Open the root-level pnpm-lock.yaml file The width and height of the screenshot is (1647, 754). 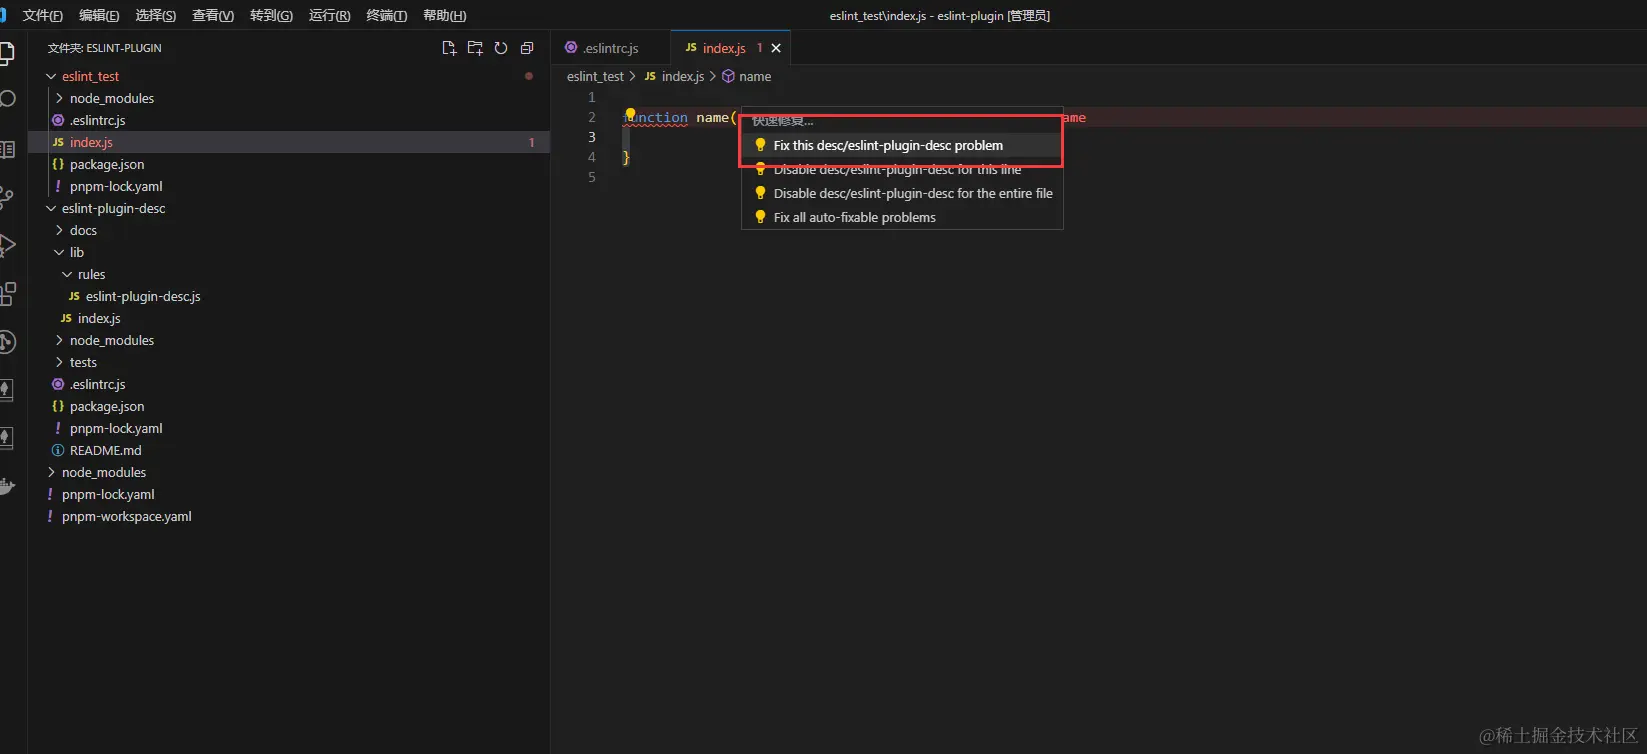(289, 494)
